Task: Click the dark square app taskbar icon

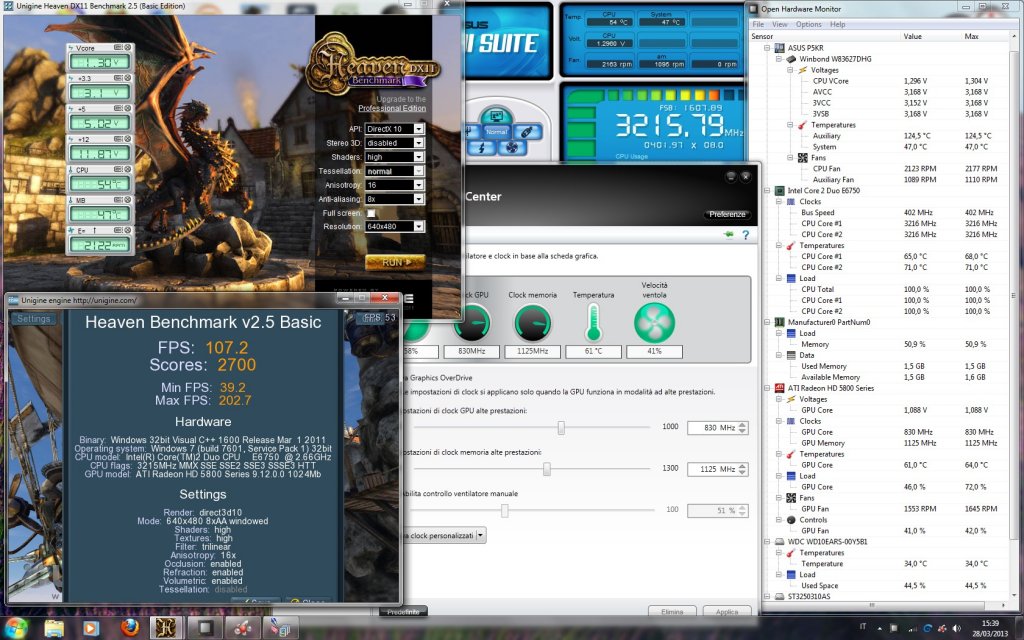Action: (x=205, y=628)
